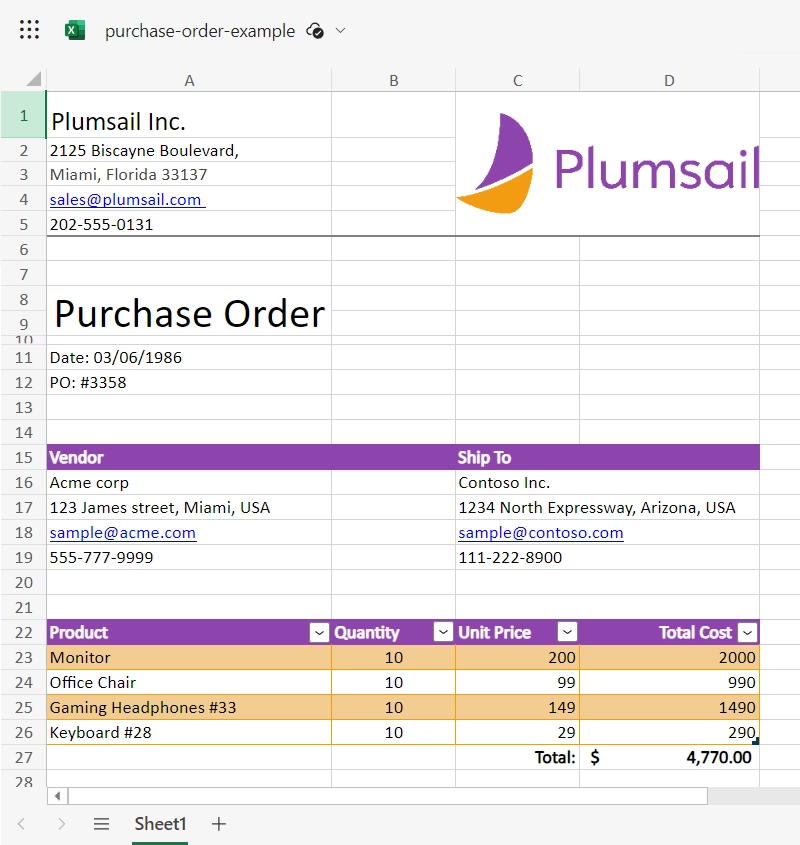The height and width of the screenshot is (845, 800).
Task: Select column A header
Action: (x=189, y=80)
